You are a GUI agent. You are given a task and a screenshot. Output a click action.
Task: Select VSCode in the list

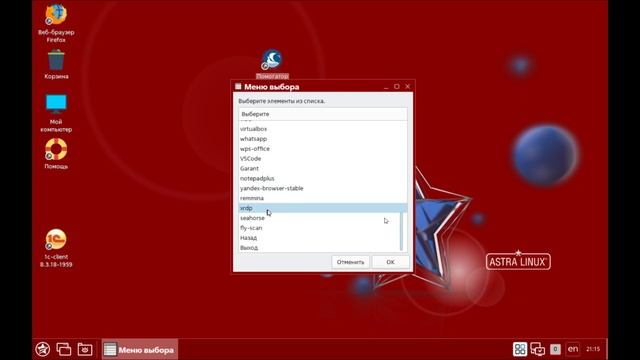click(322, 158)
